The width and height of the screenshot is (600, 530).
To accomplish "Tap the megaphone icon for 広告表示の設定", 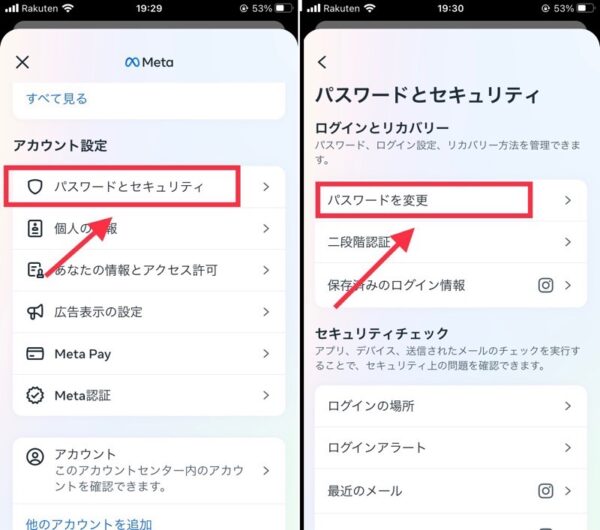I will tap(35, 312).
